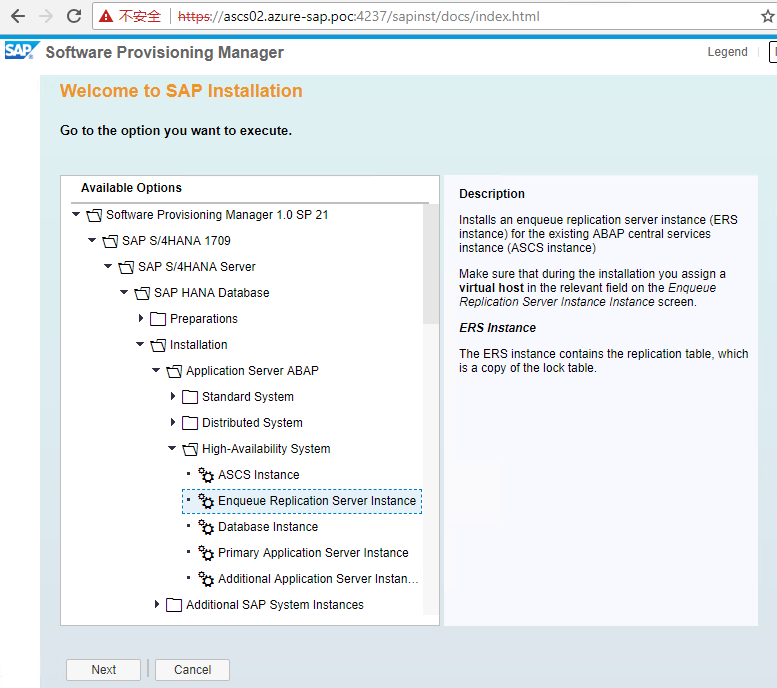777x688 pixels.
Task: Select the Distributed System label
Action: click(x=252, y=423)
